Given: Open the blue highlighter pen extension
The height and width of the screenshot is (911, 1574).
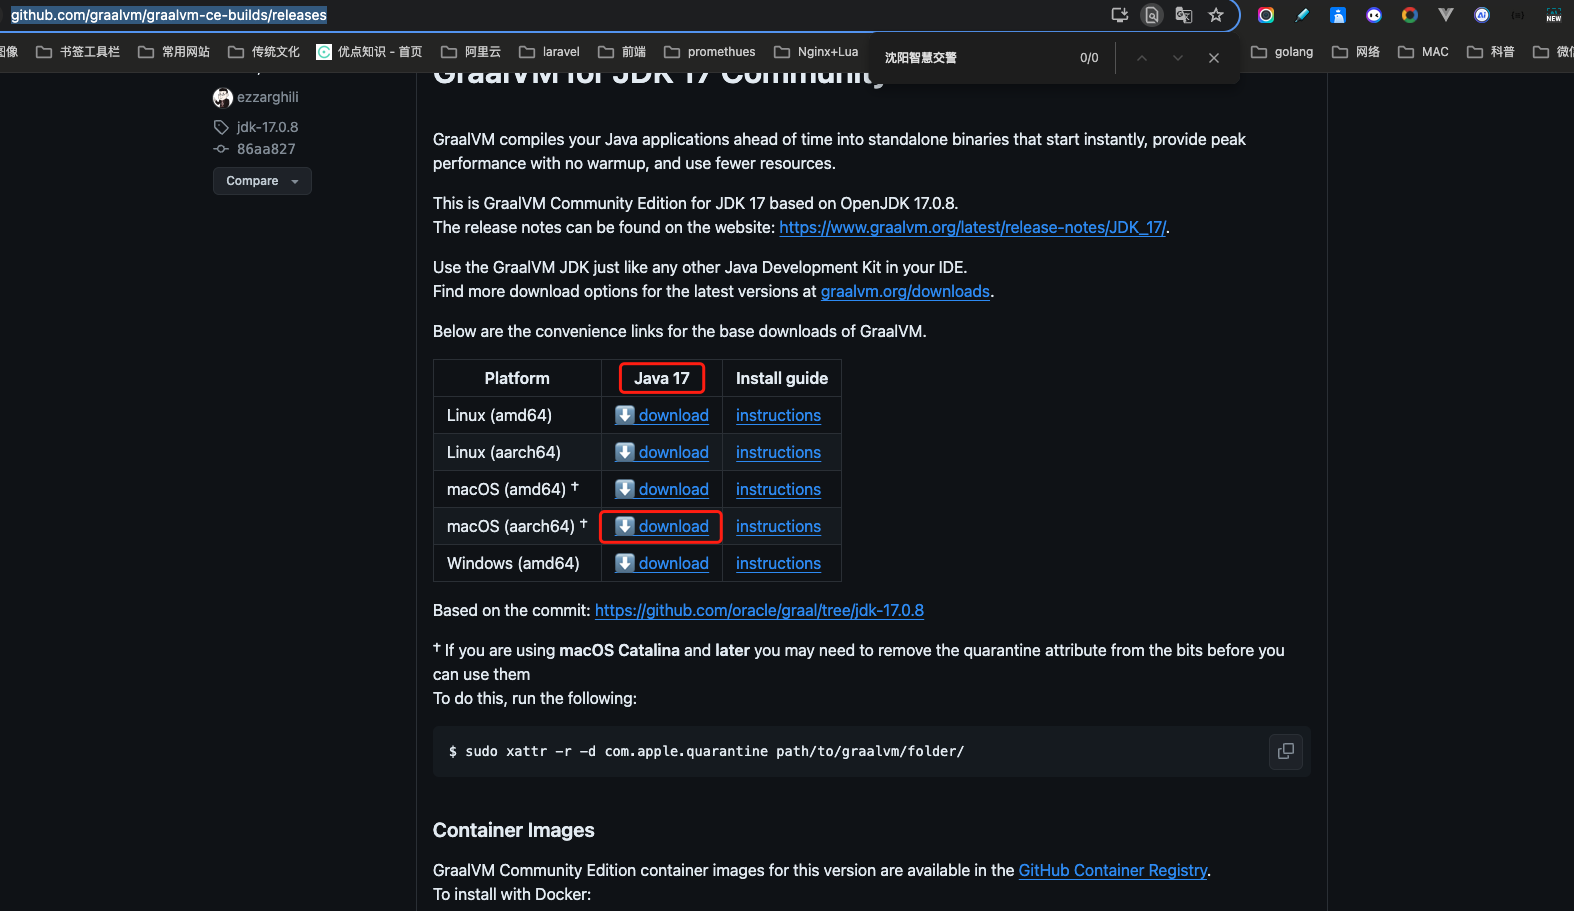Looking at the screenshot, I should (x=1302, y=15).
